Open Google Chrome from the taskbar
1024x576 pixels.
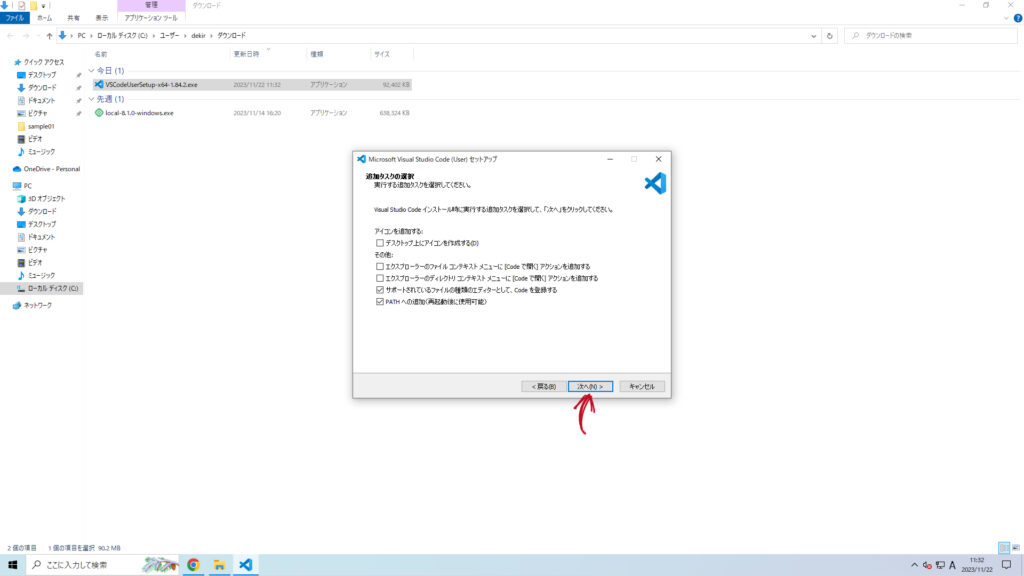(193, 565)
